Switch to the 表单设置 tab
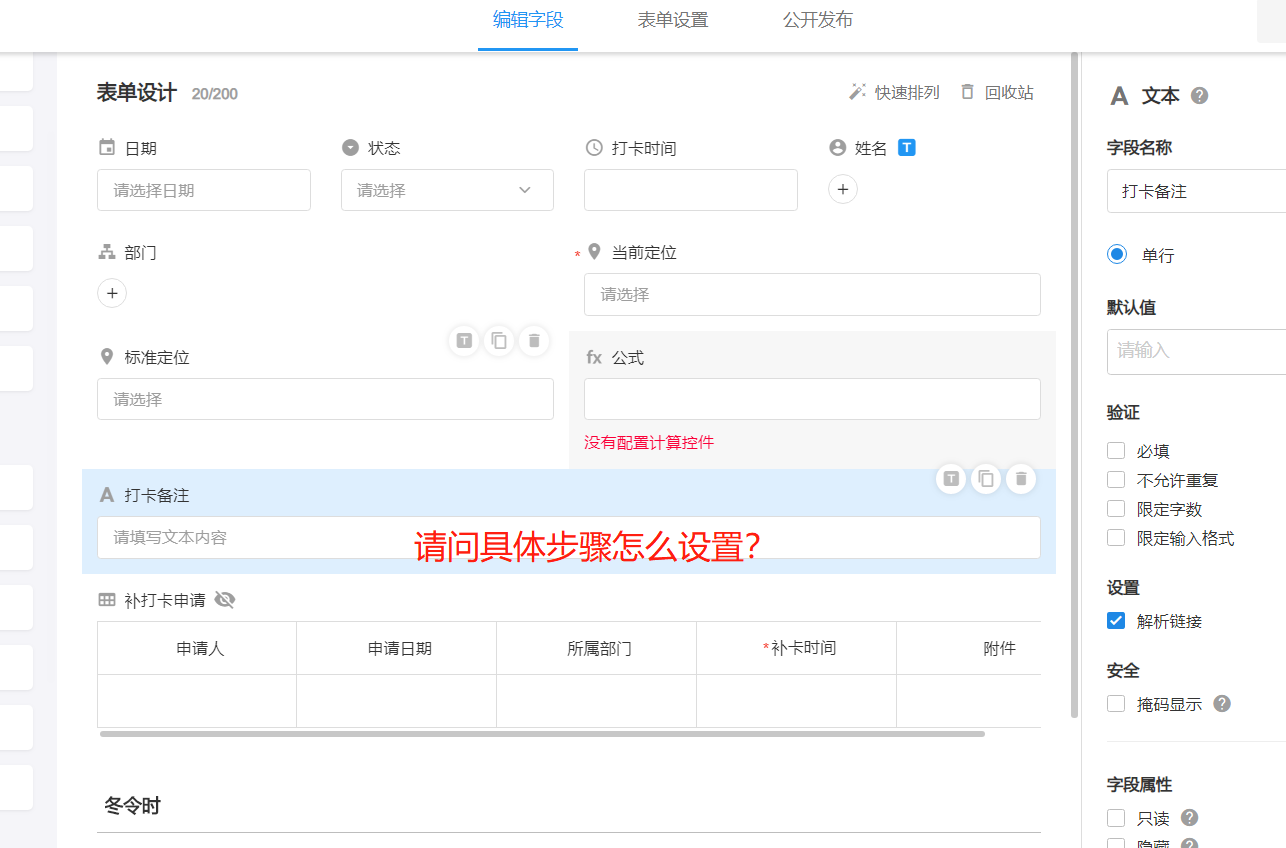This screenshot has height=848, width=1286. pyautogui.click(x=673, y=20)
